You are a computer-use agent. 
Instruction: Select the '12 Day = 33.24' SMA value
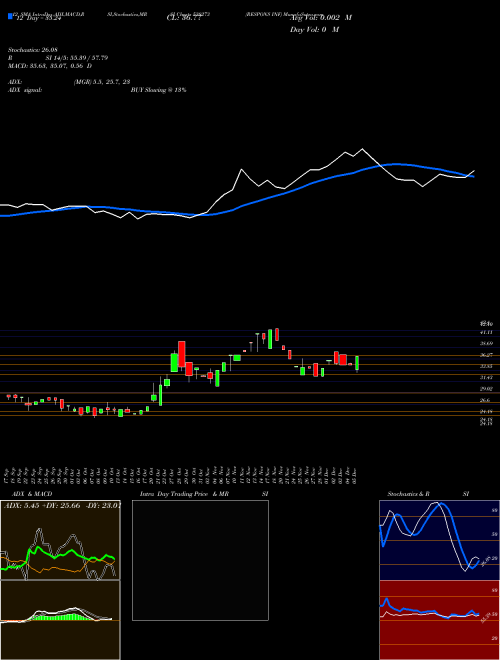[x=39, y=18]
